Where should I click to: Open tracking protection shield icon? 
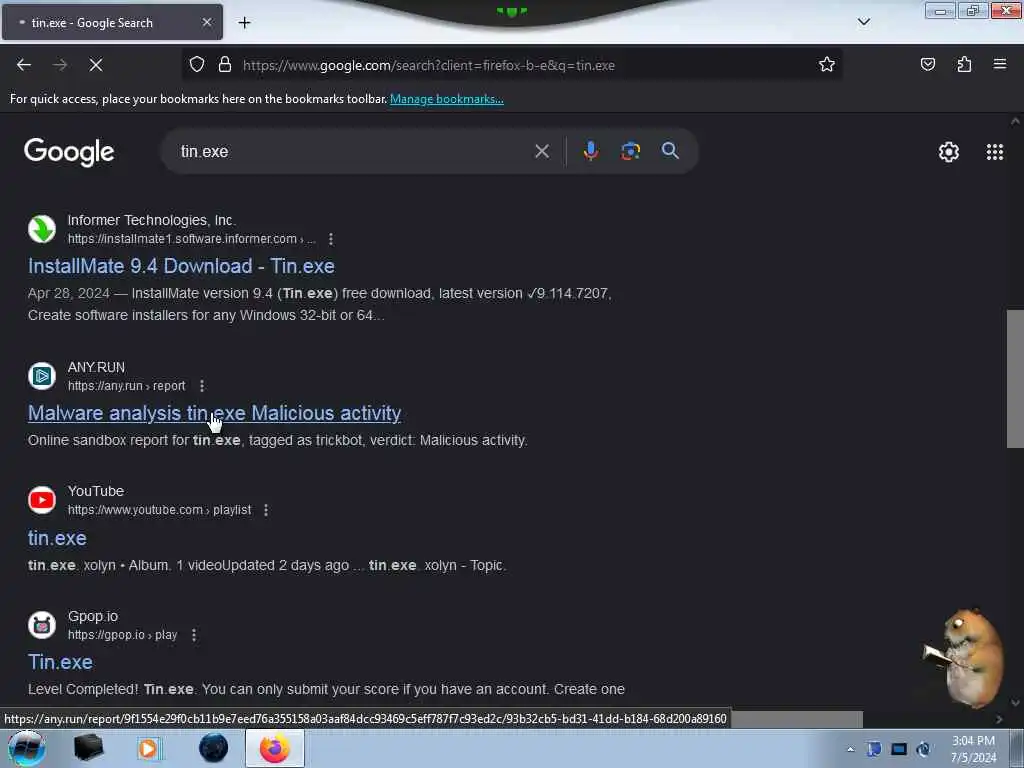[197, 65]
